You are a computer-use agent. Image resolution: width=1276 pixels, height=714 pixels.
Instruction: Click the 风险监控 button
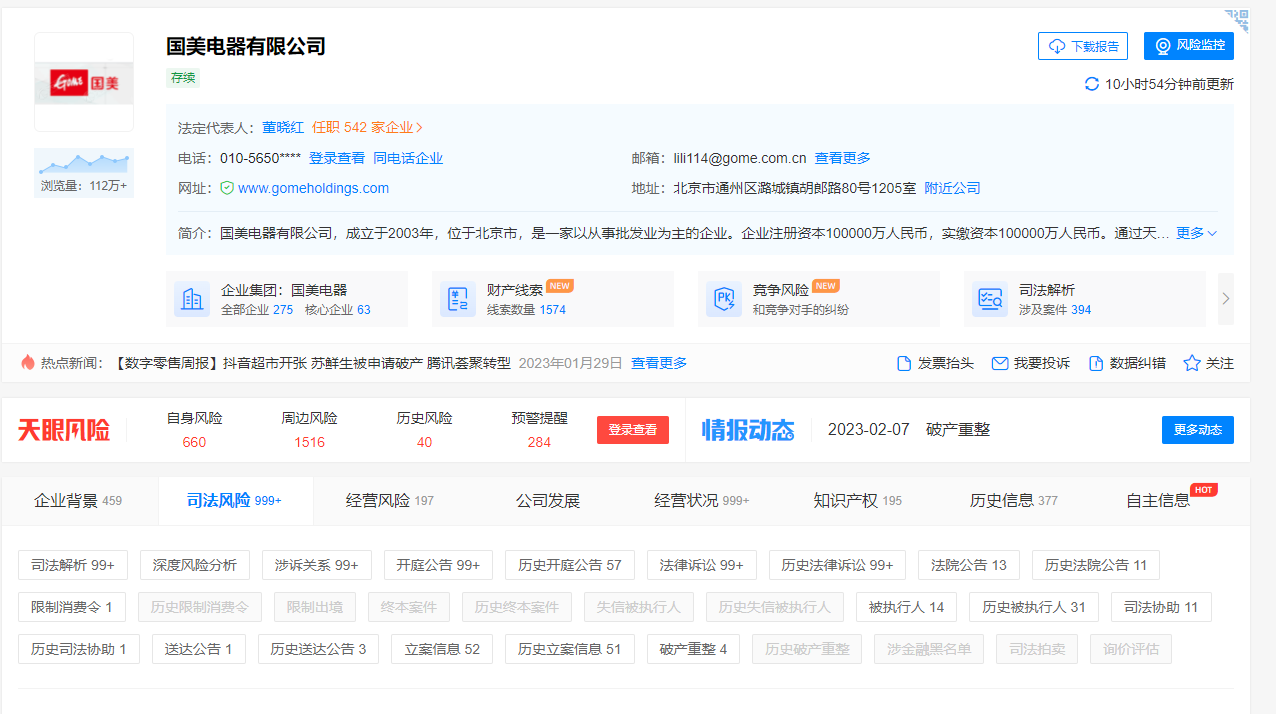tap(1188, 46)
